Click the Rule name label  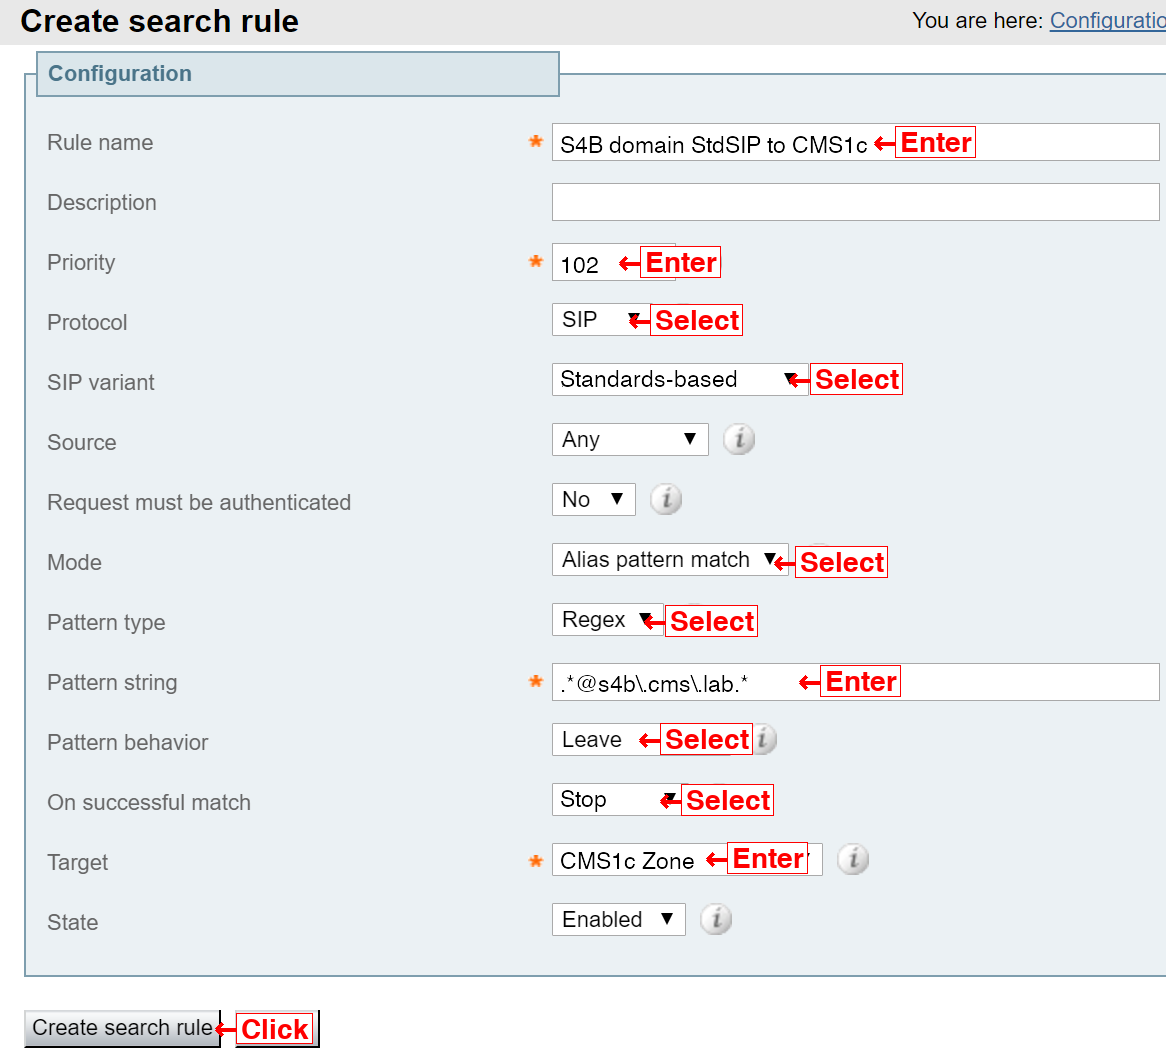[100, 143]
